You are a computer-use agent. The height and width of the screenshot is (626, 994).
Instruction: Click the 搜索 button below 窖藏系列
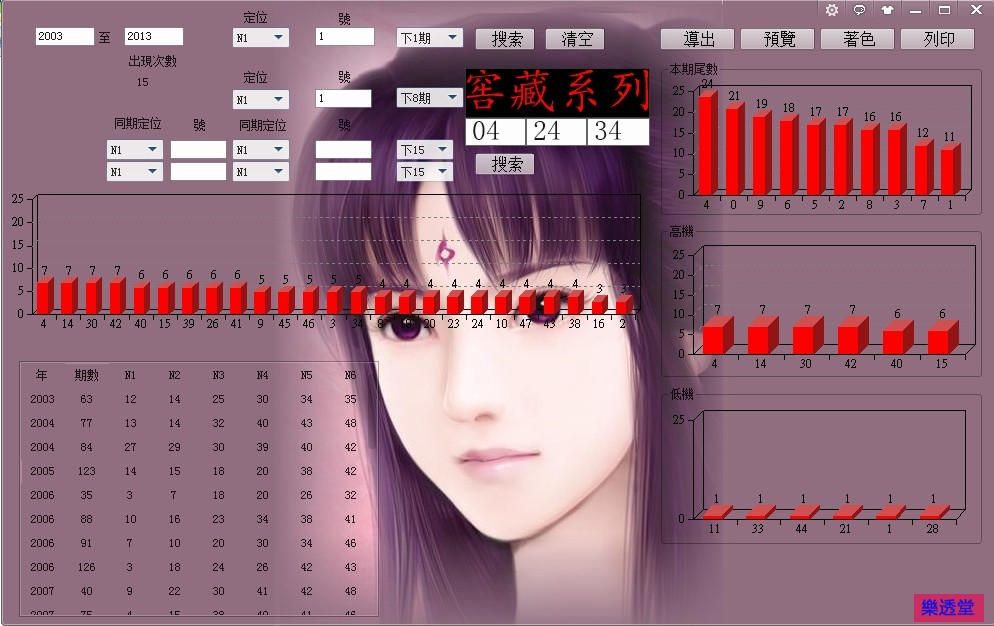click(505, 164)
